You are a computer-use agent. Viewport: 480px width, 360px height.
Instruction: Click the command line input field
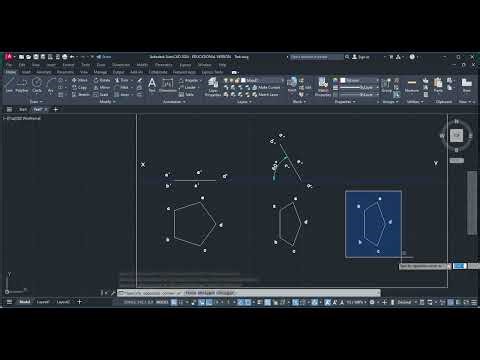coord(249,293)
